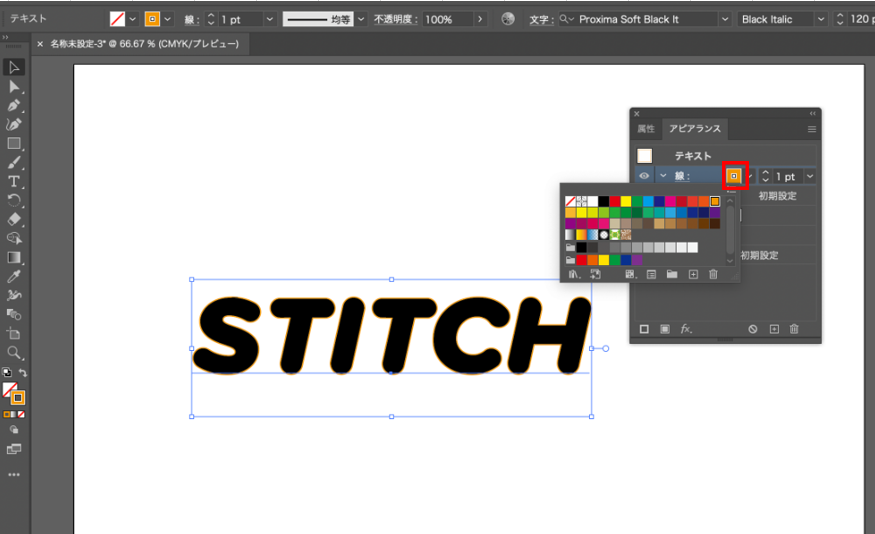Select the Eraser tool
Viewport: 875px width, 534px height.
[x=14, y=219]
